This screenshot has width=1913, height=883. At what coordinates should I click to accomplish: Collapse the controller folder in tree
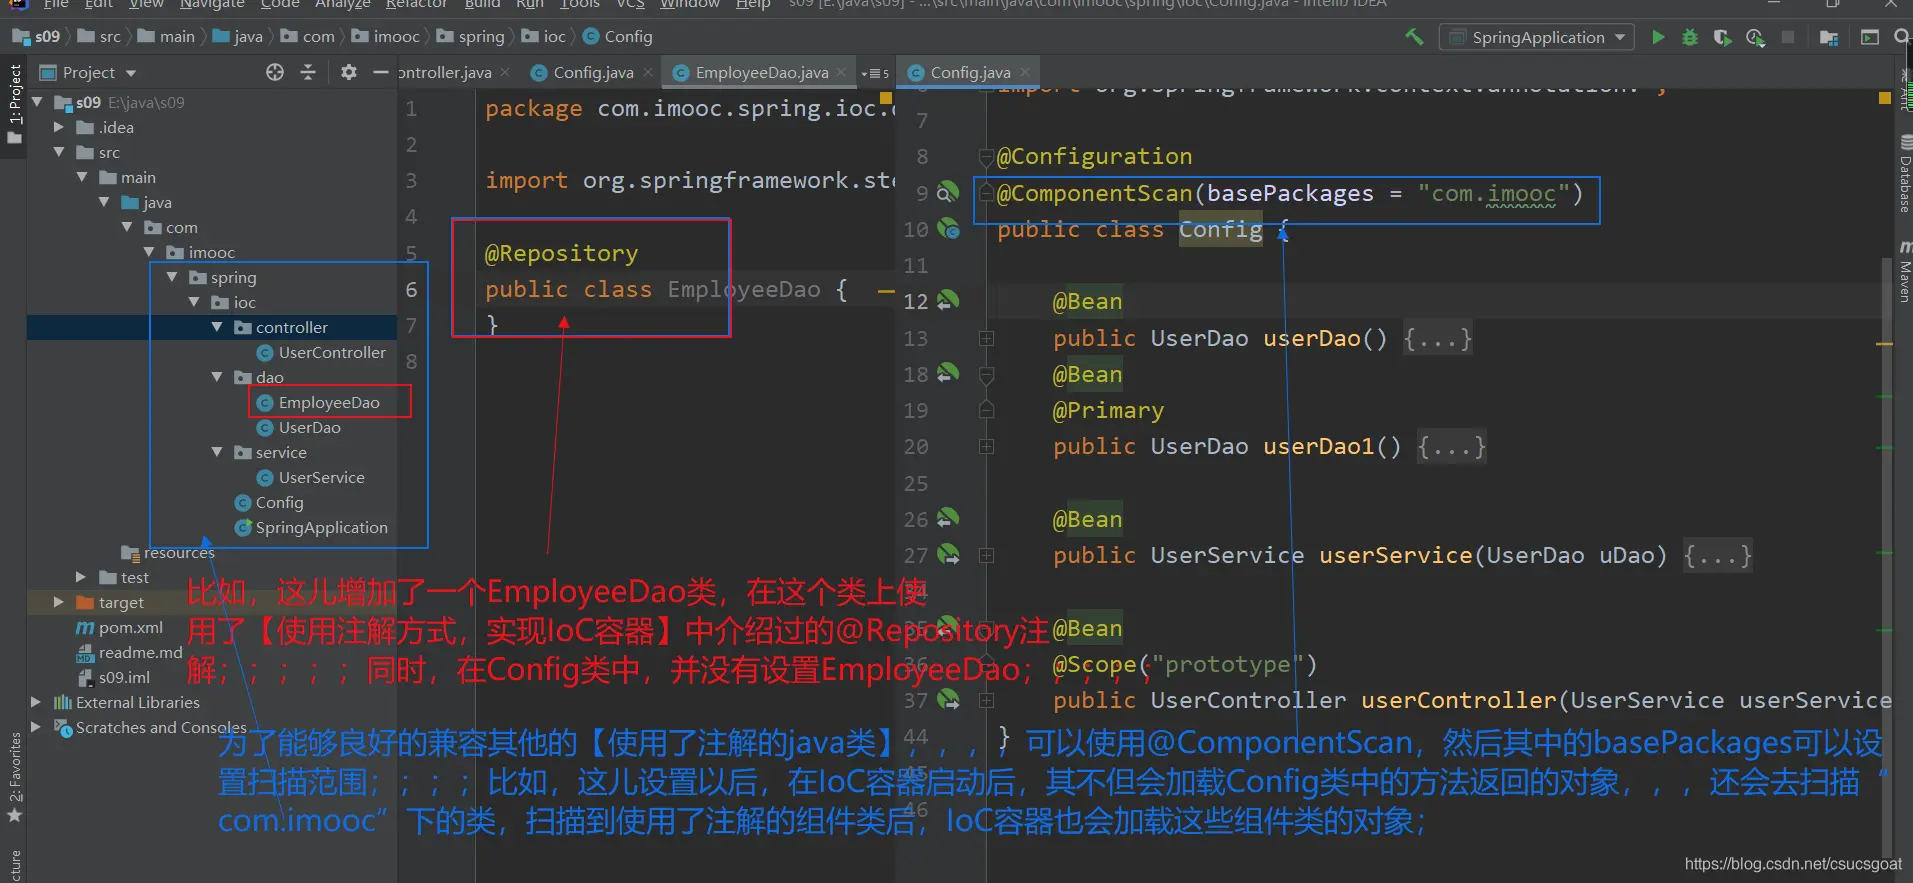coord(217,327)
